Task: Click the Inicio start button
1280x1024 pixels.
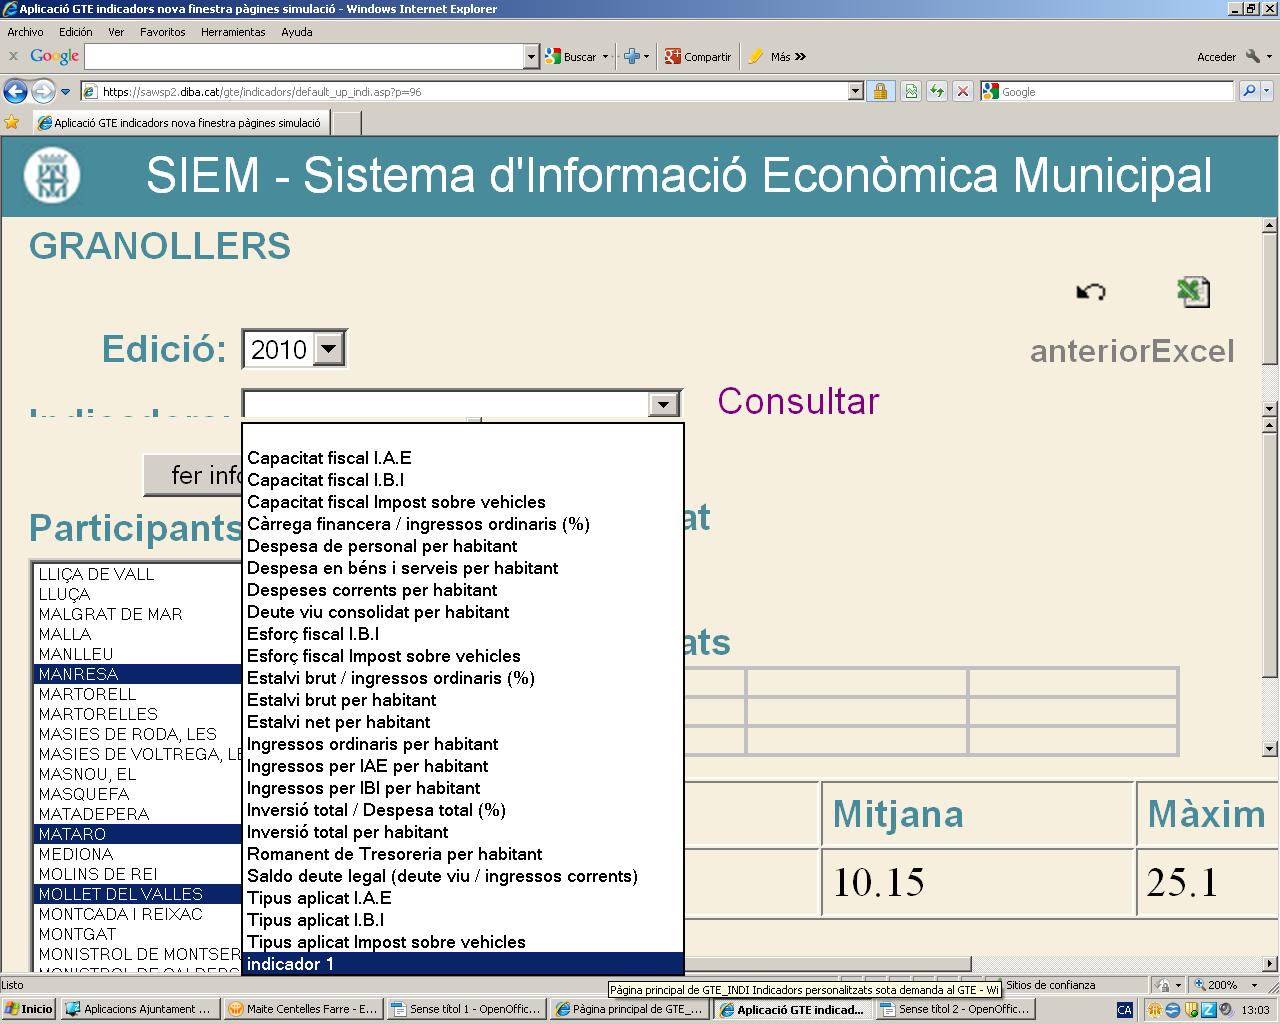Action: 29,1009
